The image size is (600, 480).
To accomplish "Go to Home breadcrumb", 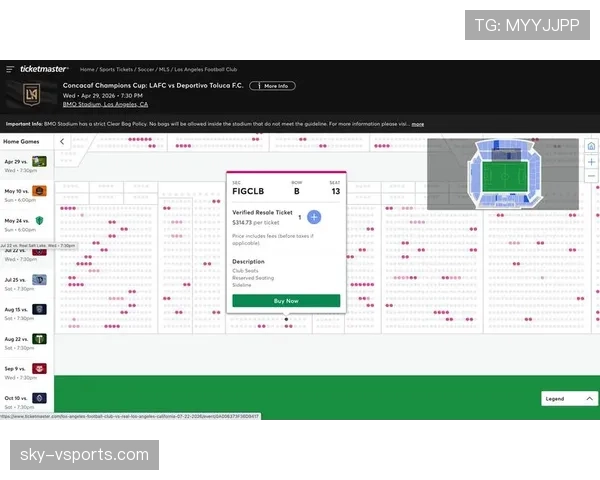I will [x=87, y=69].
